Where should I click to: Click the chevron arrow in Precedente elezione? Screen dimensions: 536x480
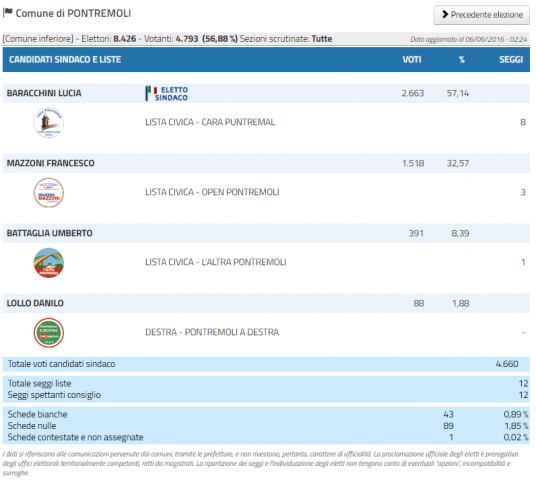coord(445,14)
